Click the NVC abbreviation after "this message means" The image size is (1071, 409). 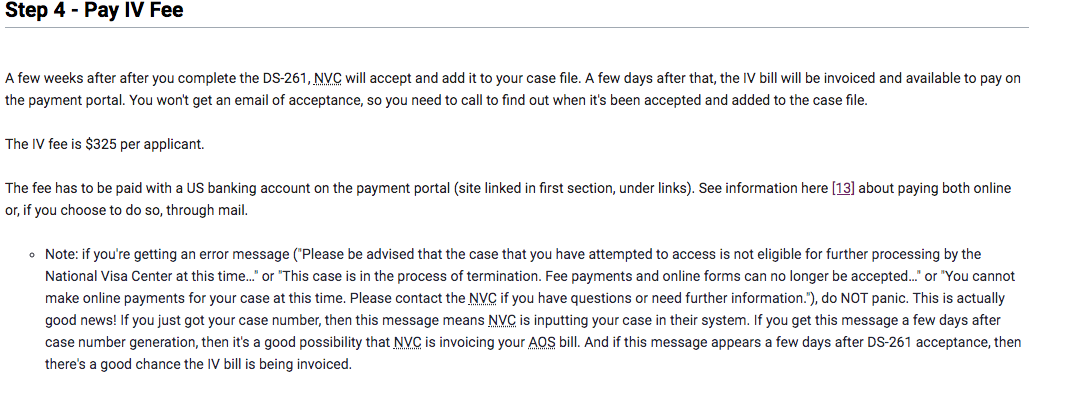pyautogui.click(x=502, y=320)
